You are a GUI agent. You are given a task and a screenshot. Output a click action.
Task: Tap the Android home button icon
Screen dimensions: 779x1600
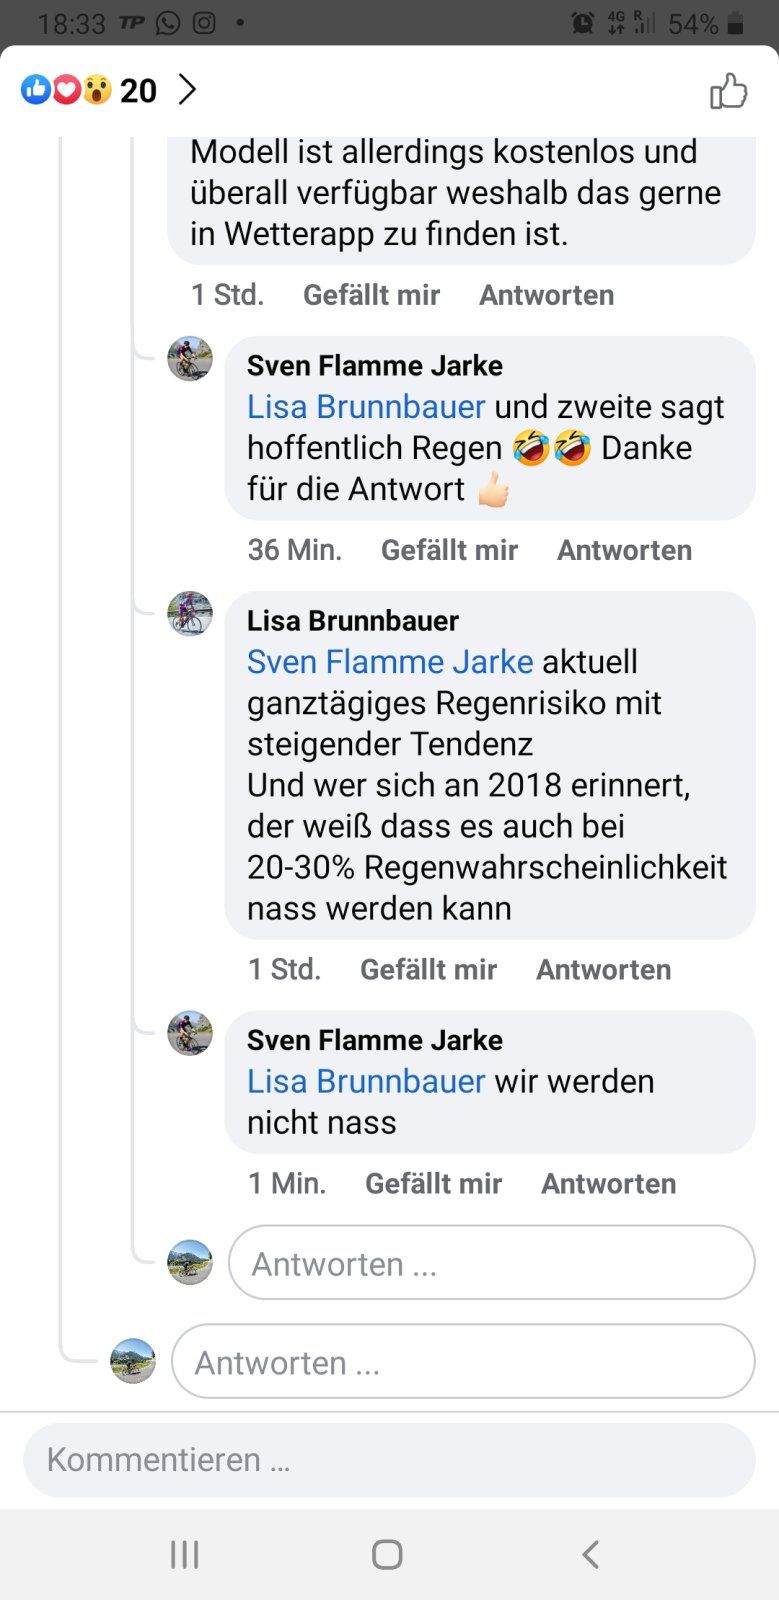click(x=387, y=1554)
